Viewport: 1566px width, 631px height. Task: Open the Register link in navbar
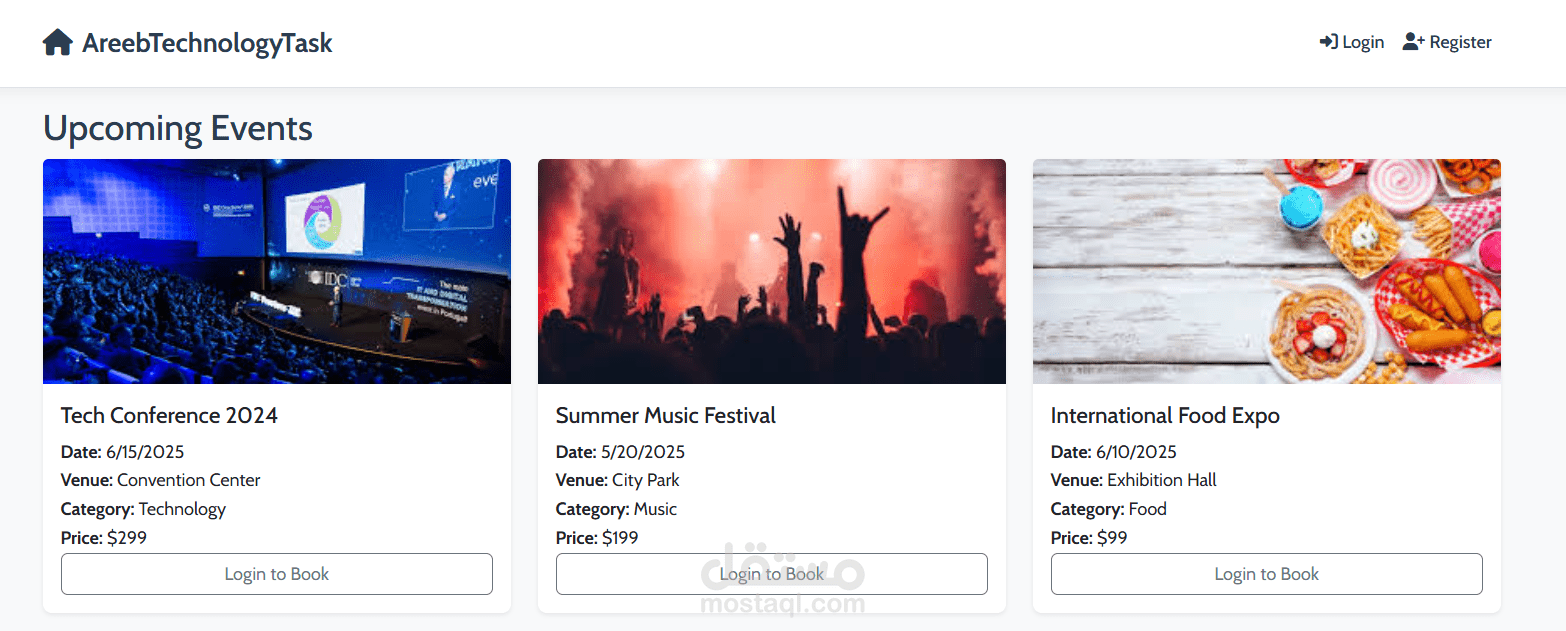point(1447,42)
